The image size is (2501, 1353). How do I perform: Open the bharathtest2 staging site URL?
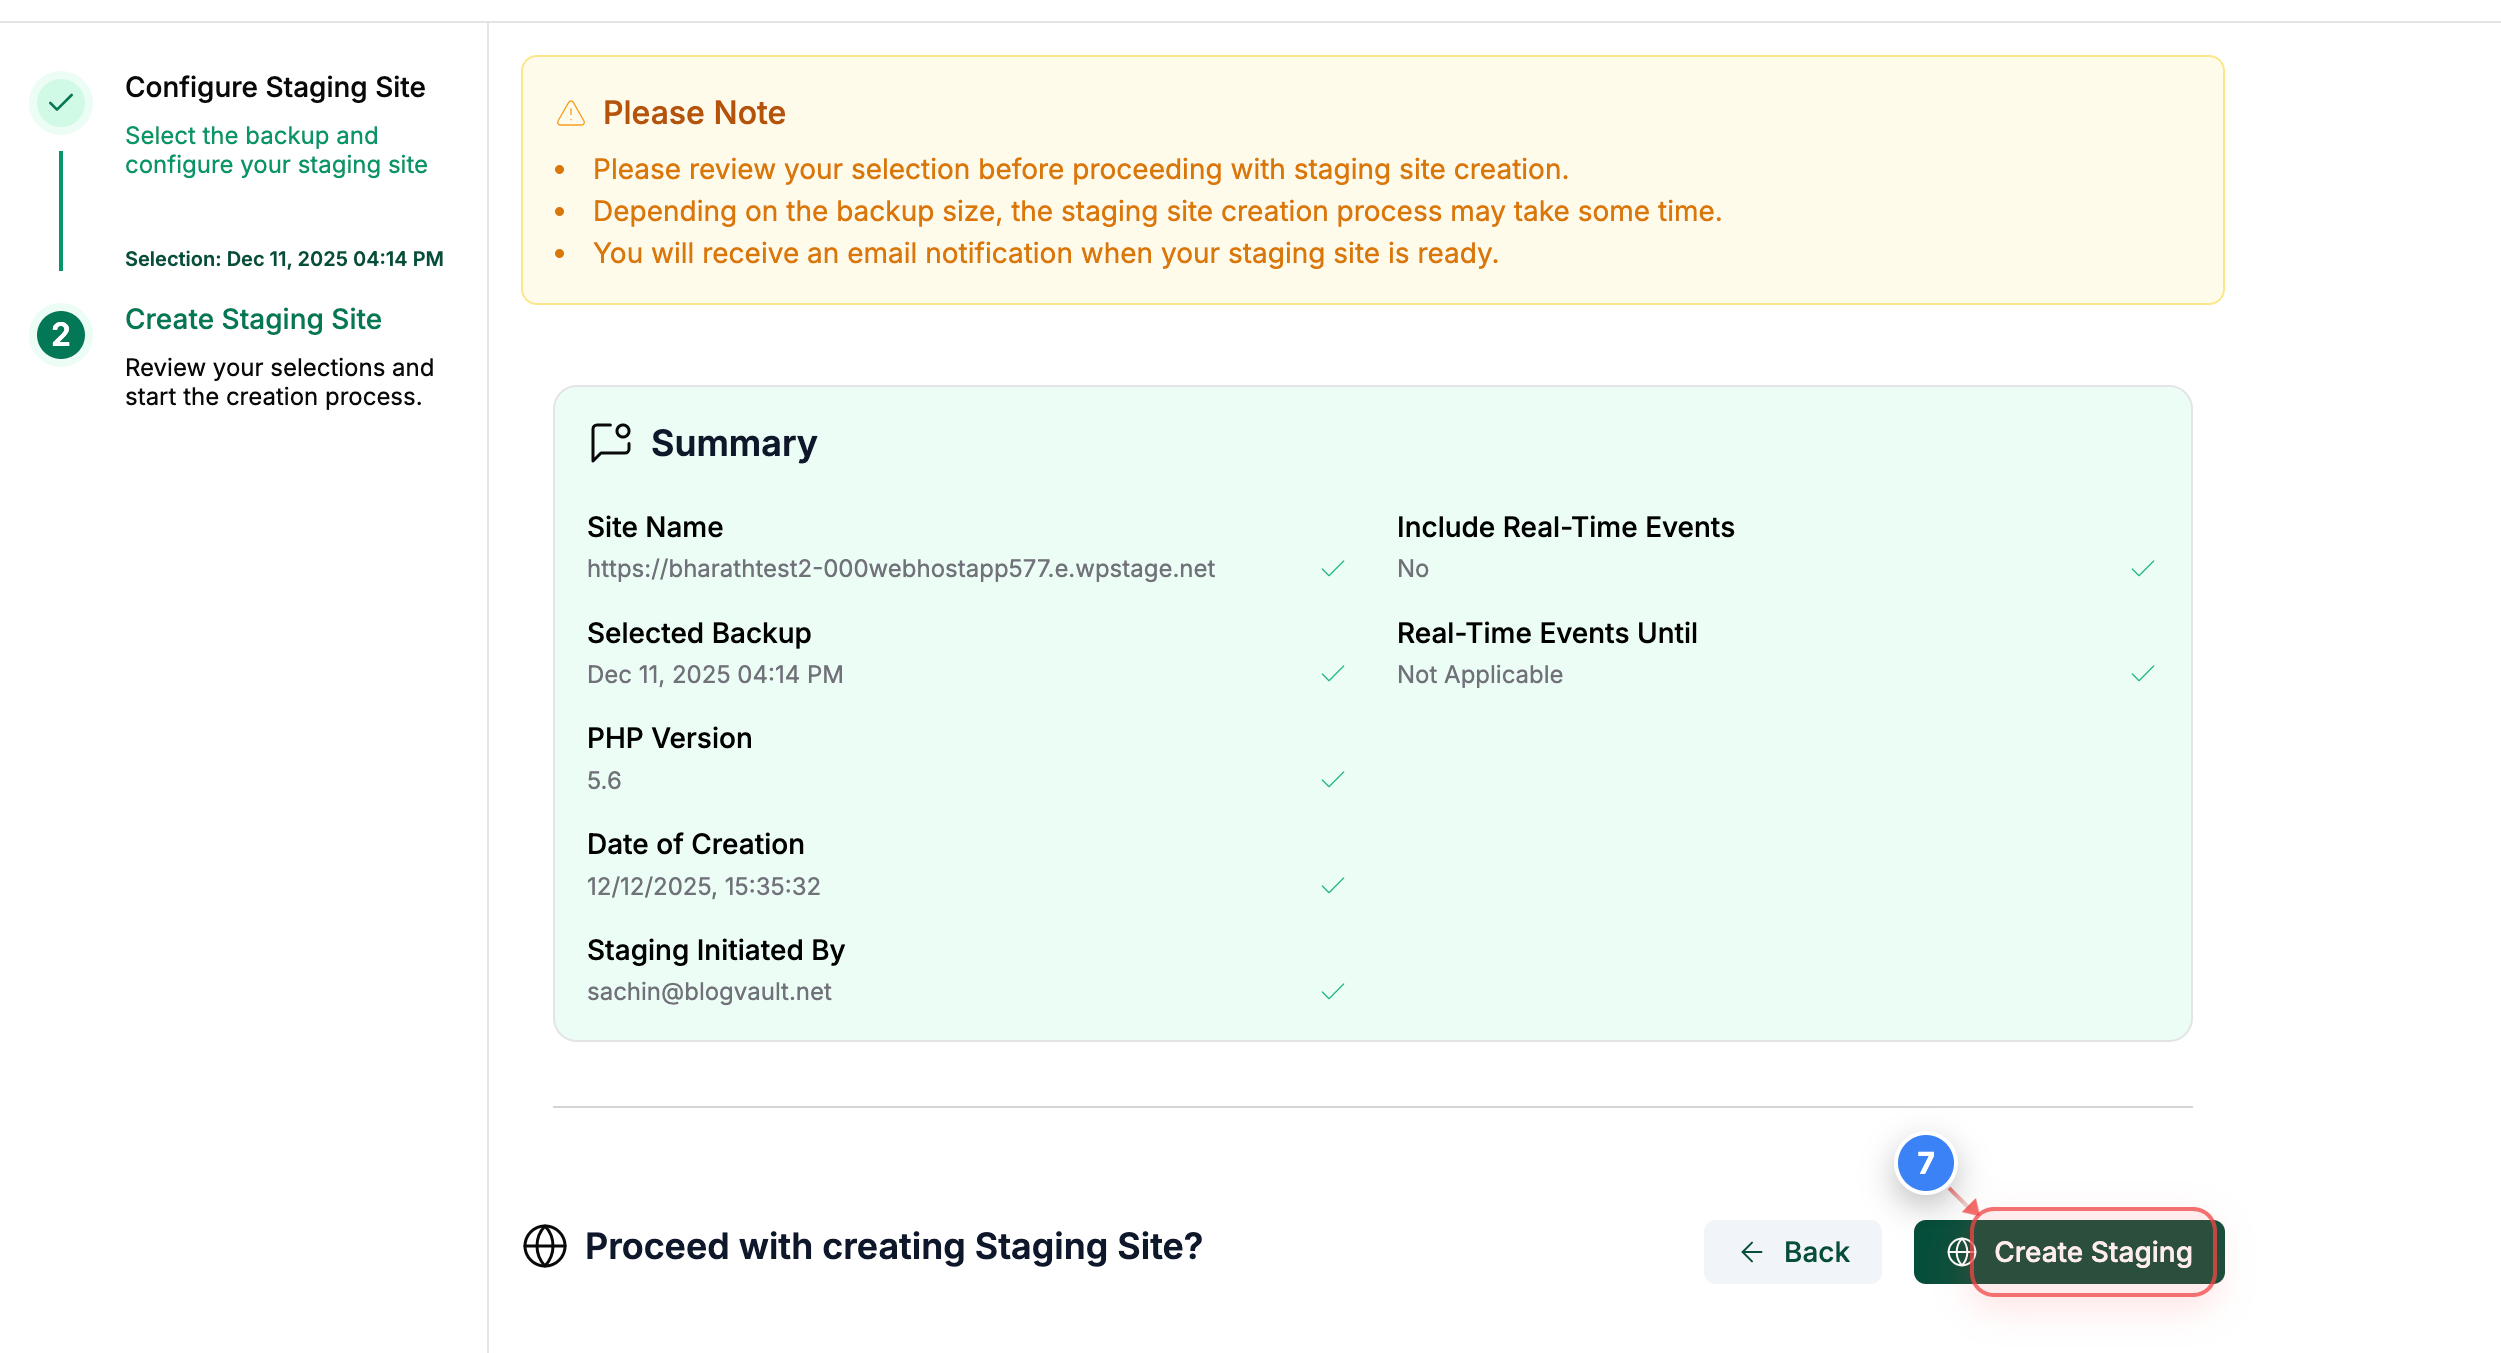(x=900, y=568)
